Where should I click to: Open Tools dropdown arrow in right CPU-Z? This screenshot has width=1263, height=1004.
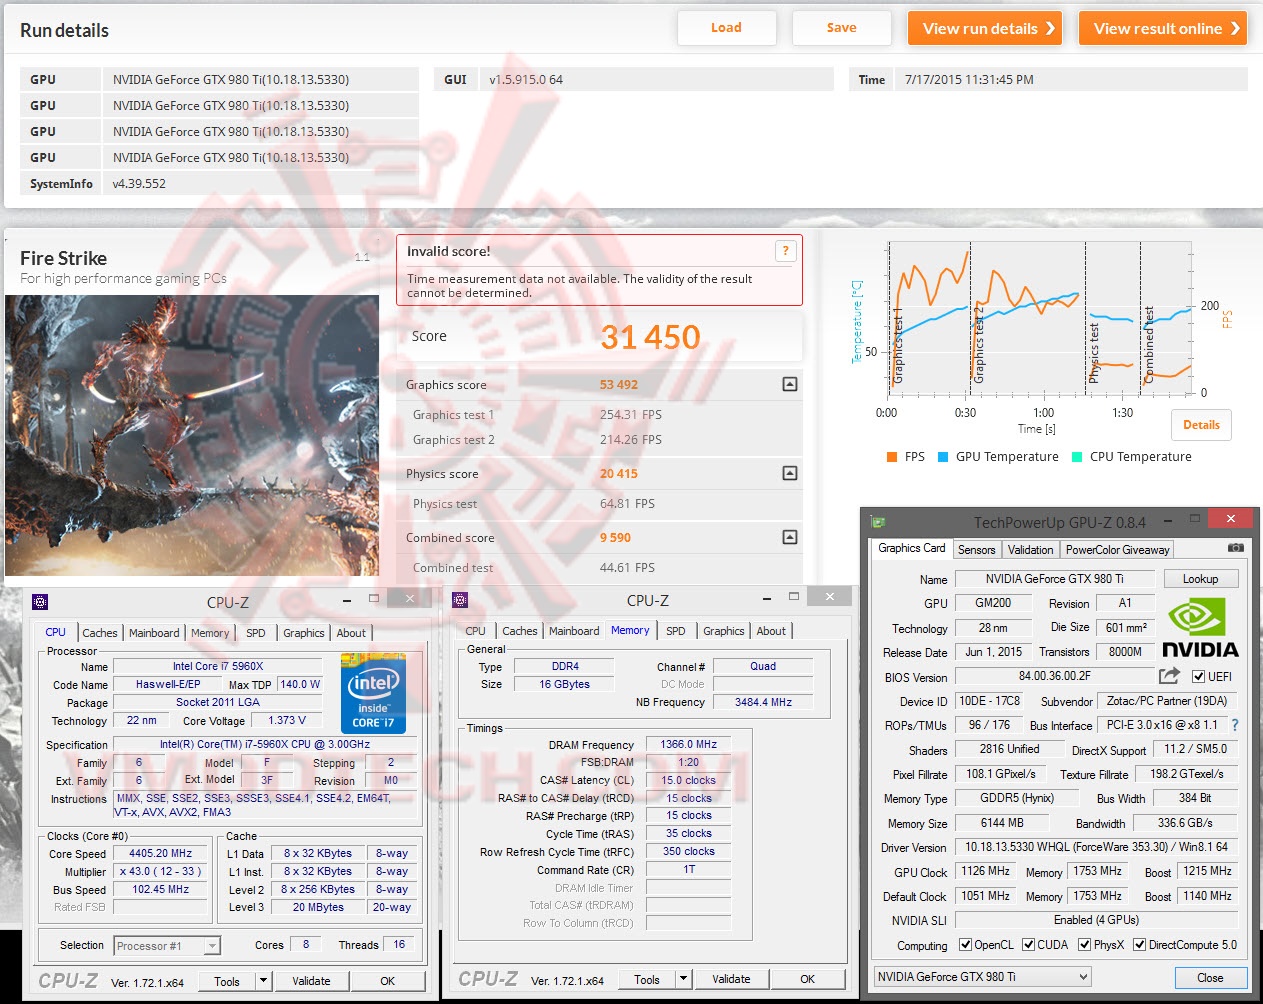tap(683, 979)
